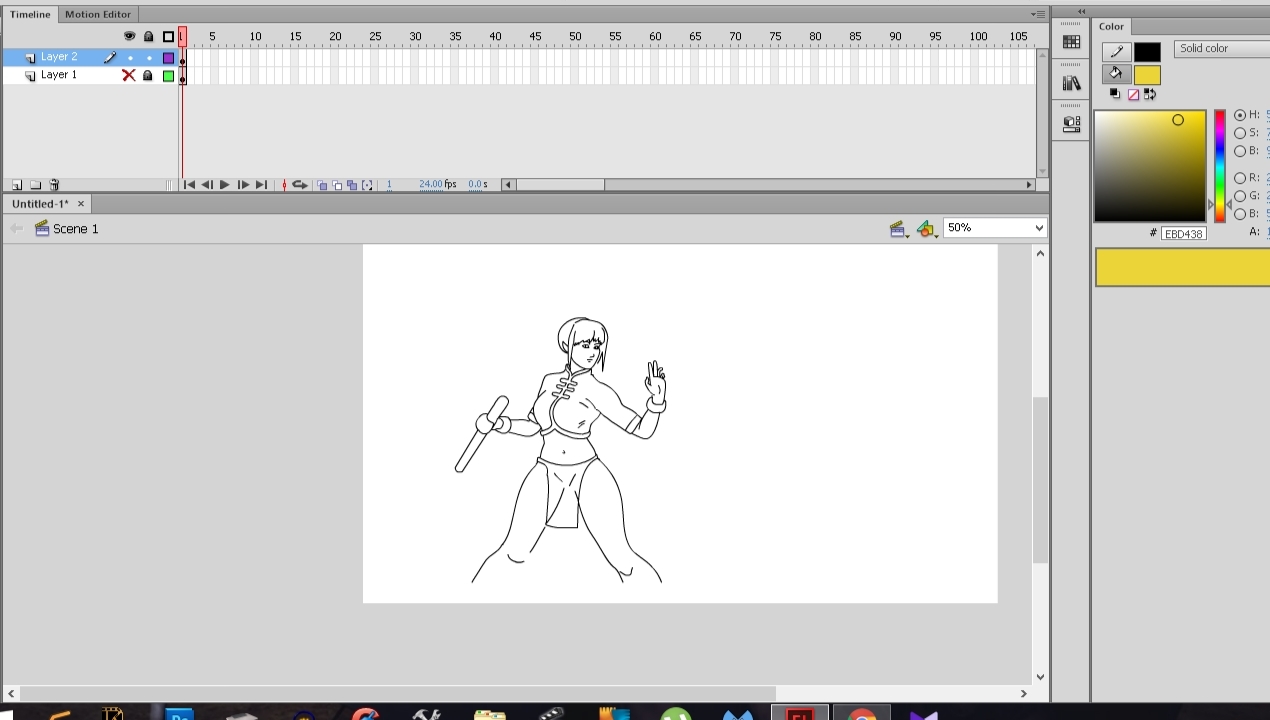Image resolution: width=1270 pixels, height=720 pixels.
Task: Click the yellow fill color swatch
Action: pyautogui.click(x=1147, y=75)
